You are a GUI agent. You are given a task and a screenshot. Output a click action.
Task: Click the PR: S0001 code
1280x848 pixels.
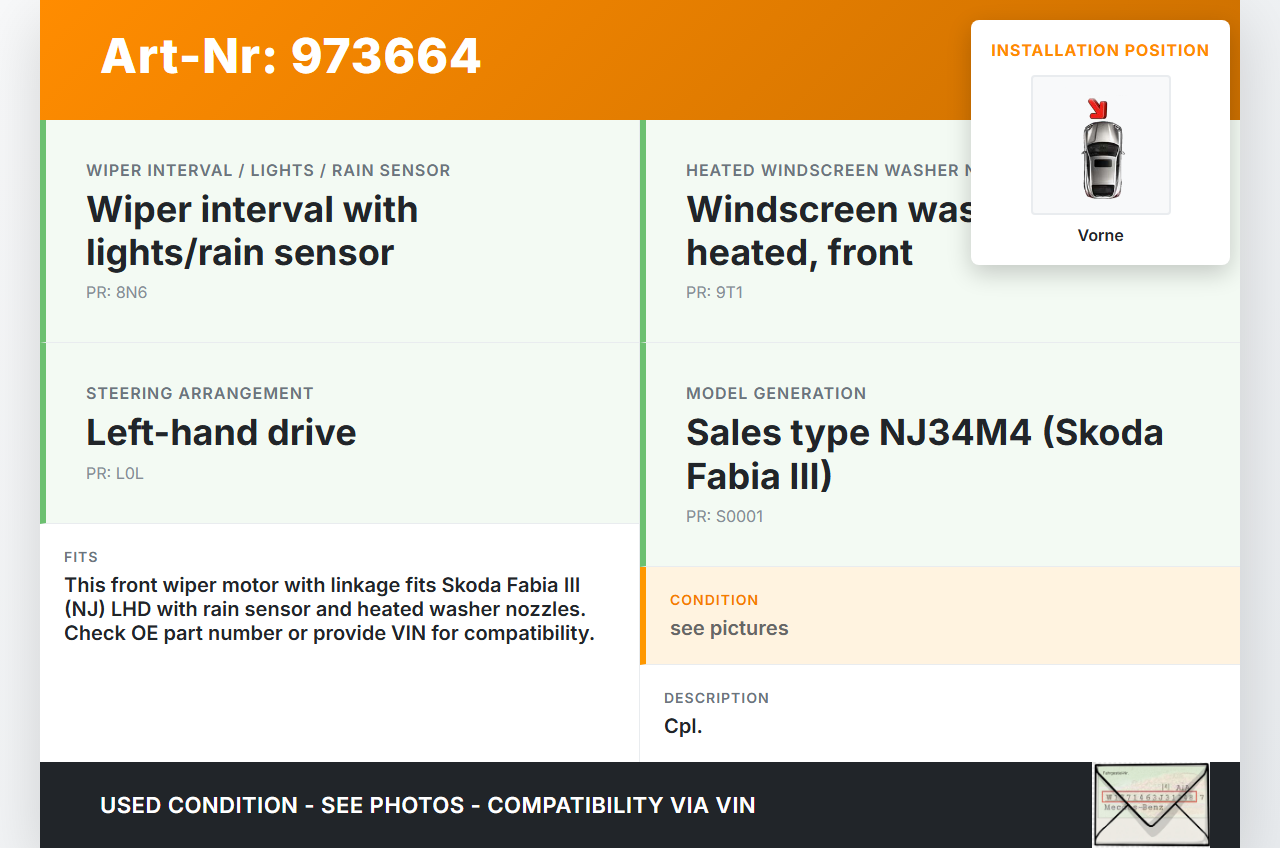(724, 517)
